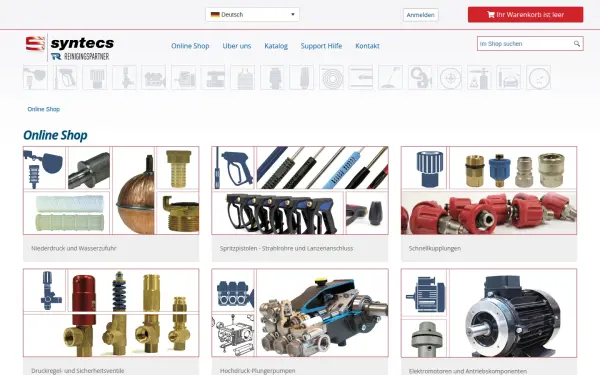Click the magnifier search icon
The image size is (600, 375).
[x=577, y=44]
